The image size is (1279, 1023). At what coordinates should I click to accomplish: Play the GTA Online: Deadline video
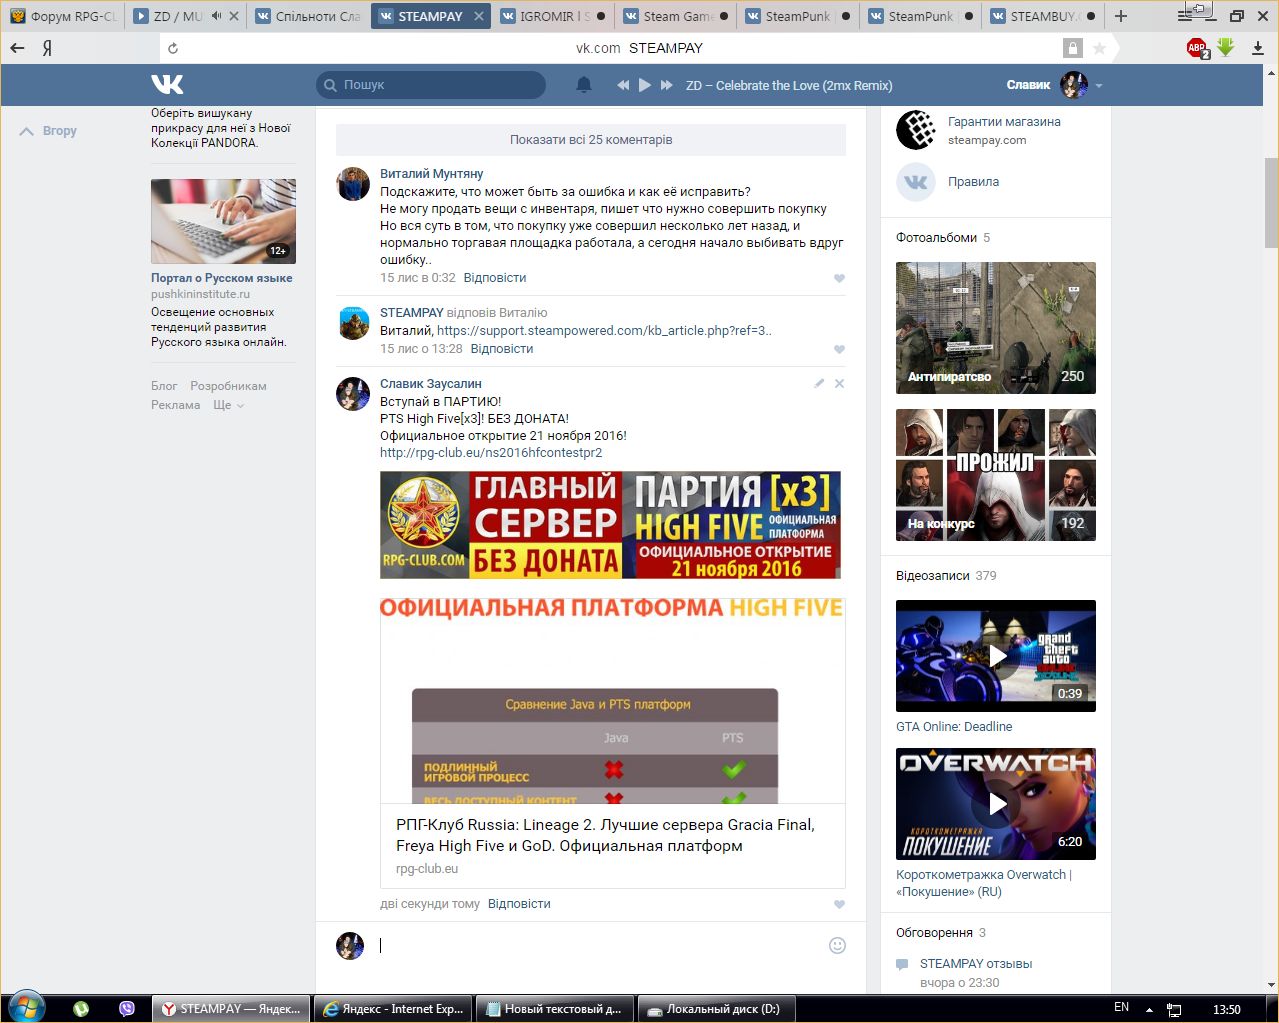[x=996, y=656]
